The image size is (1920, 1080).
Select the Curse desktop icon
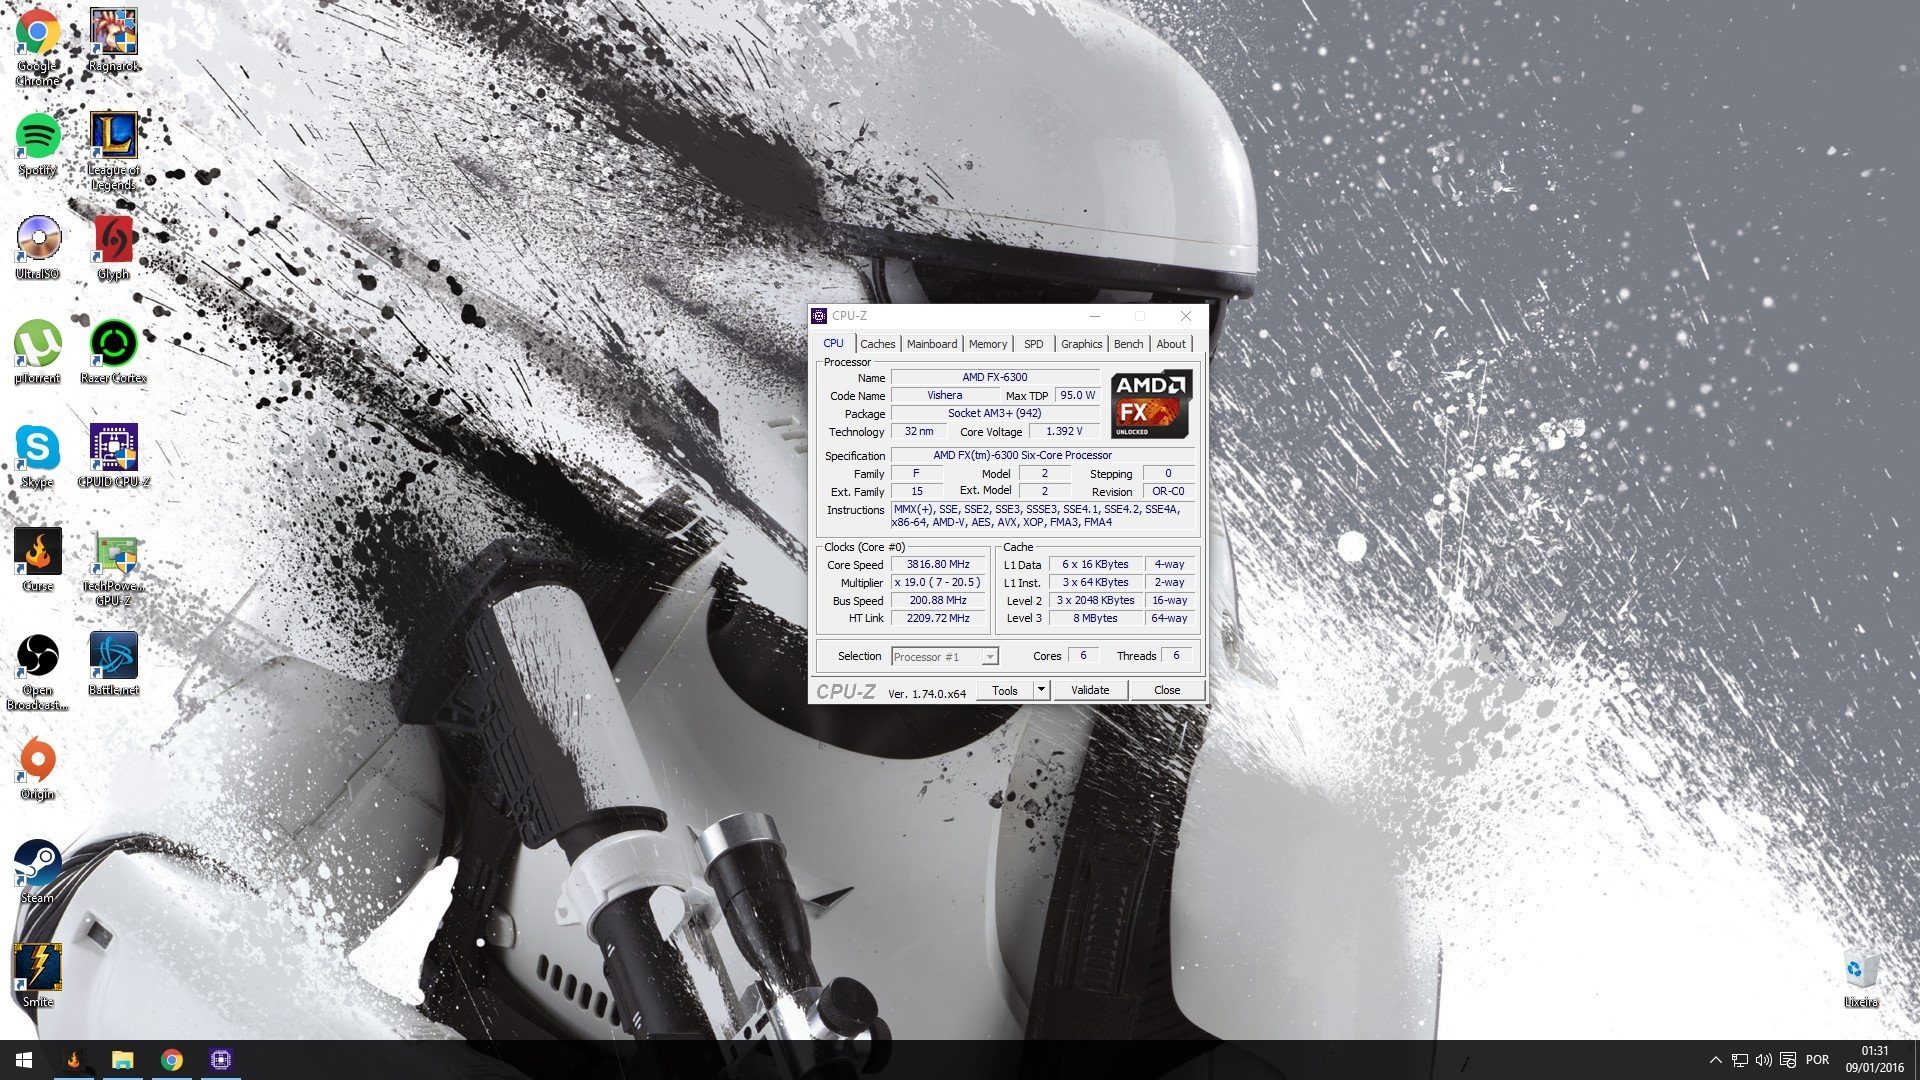38,560
